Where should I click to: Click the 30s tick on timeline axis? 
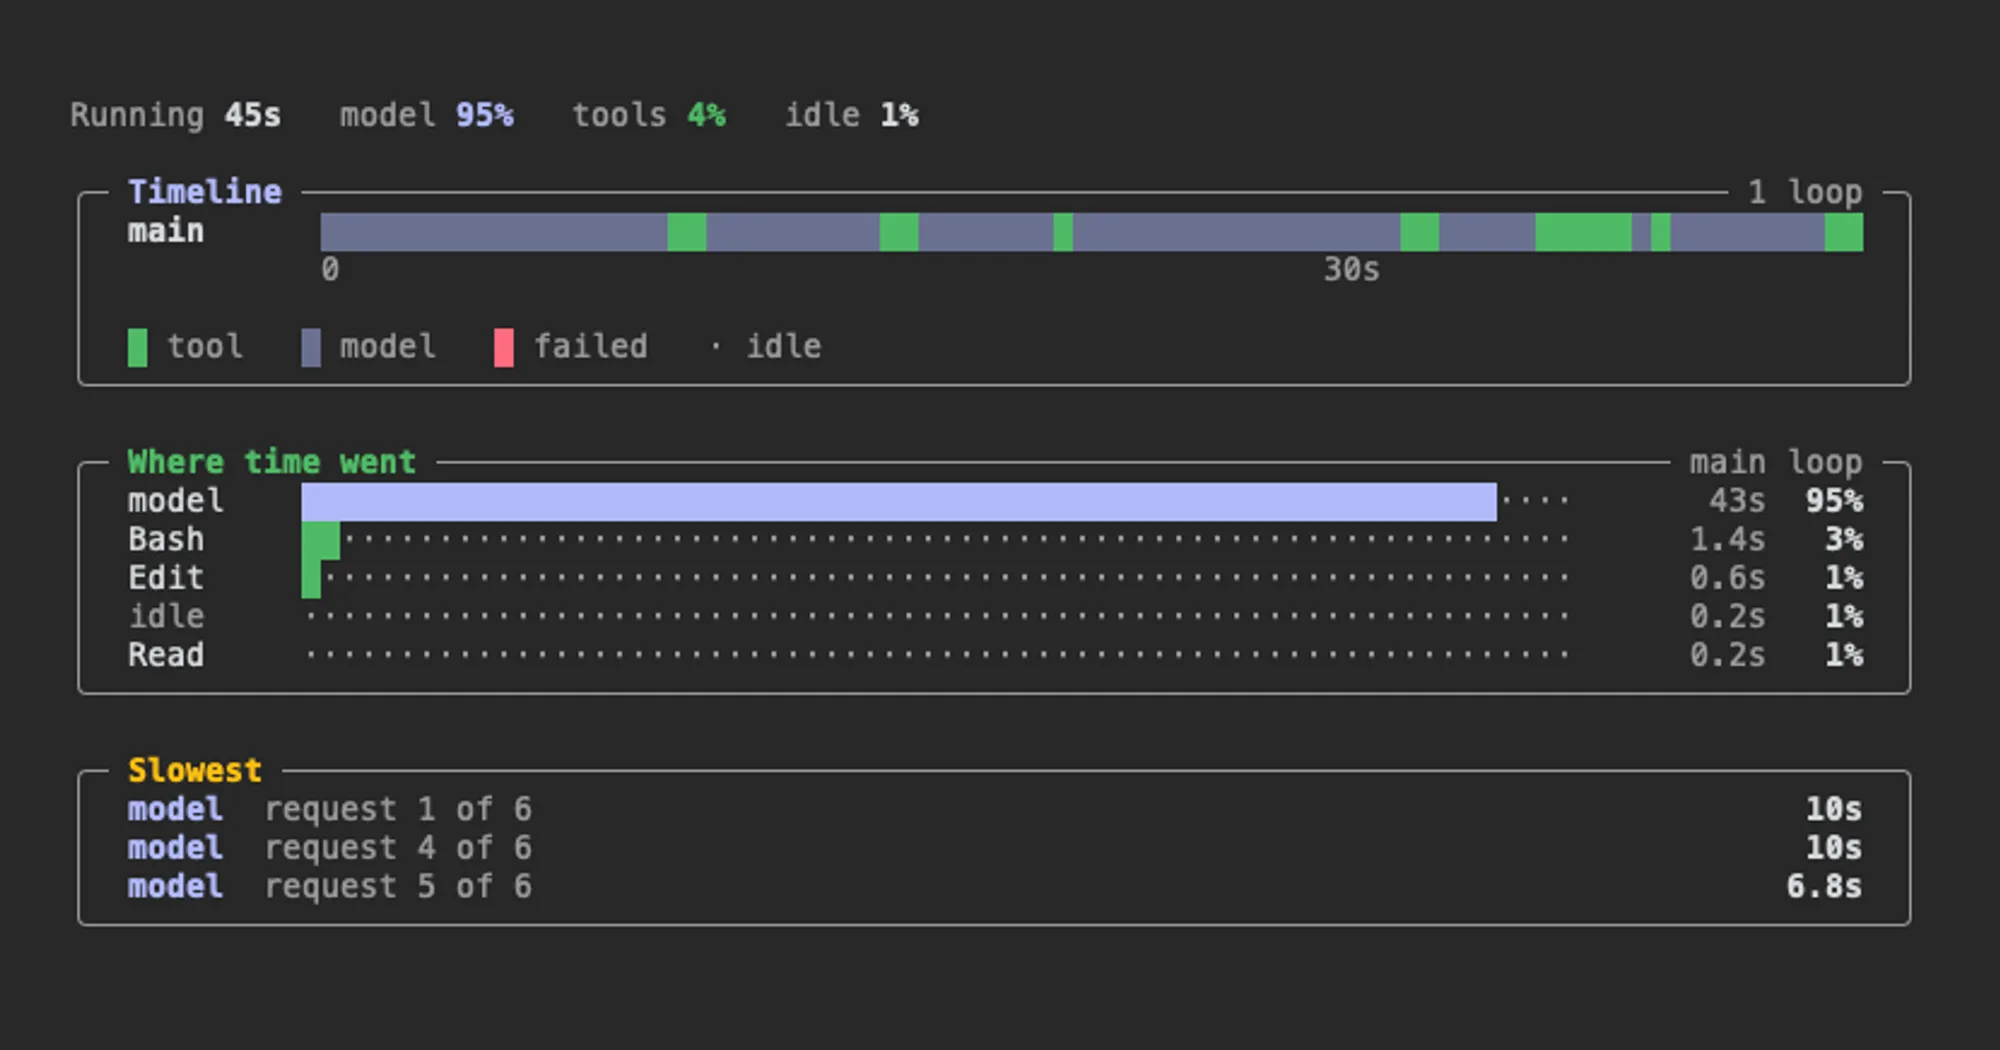1351,269
